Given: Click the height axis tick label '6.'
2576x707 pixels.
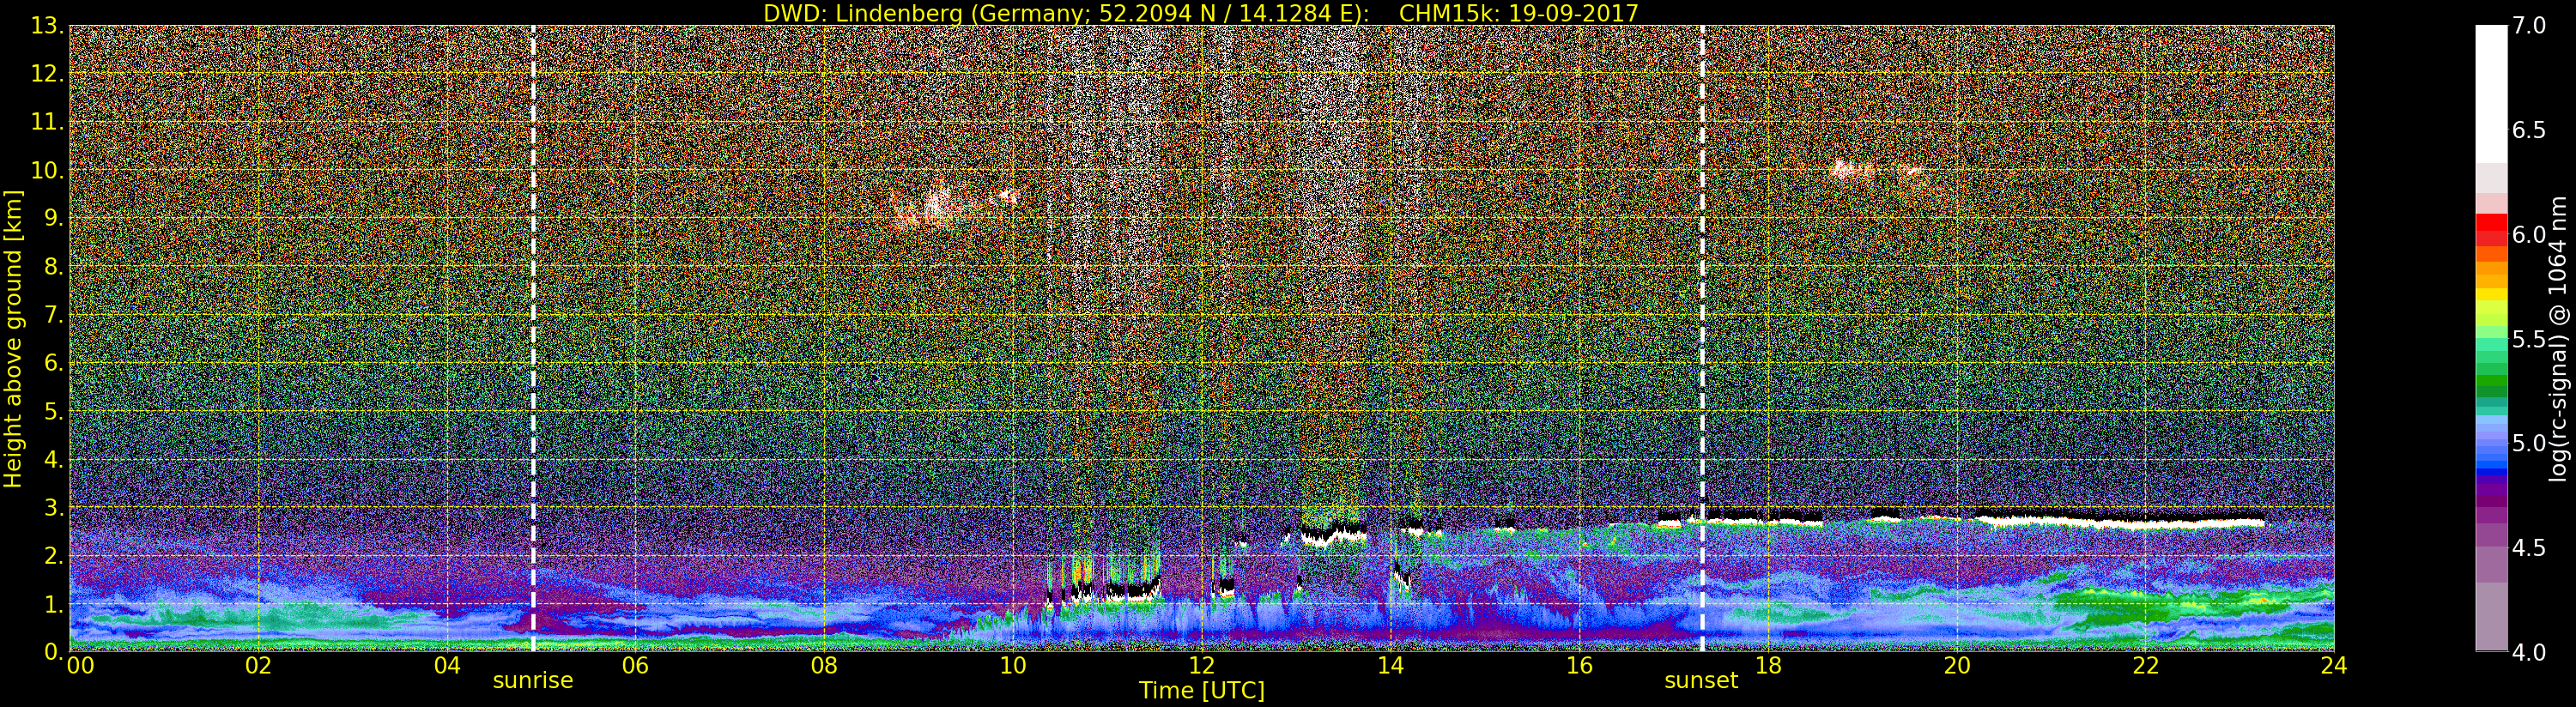Looking at the screenshot, I should click(53, 363).
